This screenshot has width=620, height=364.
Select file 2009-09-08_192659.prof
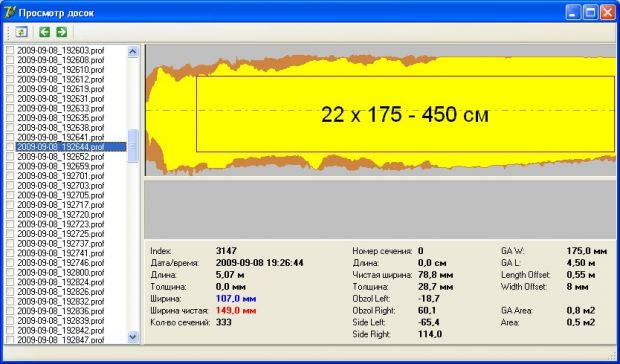click(60, 166)
